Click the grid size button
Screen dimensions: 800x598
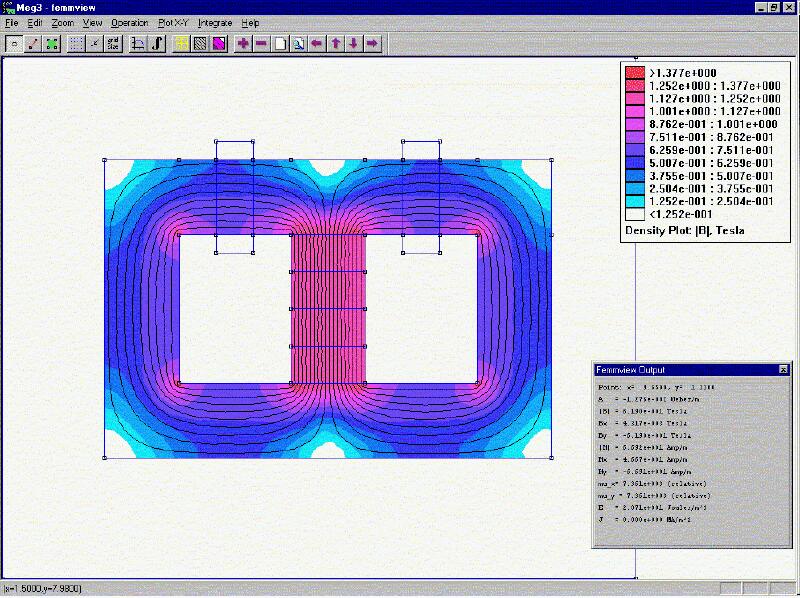click(x=114, y=43)
